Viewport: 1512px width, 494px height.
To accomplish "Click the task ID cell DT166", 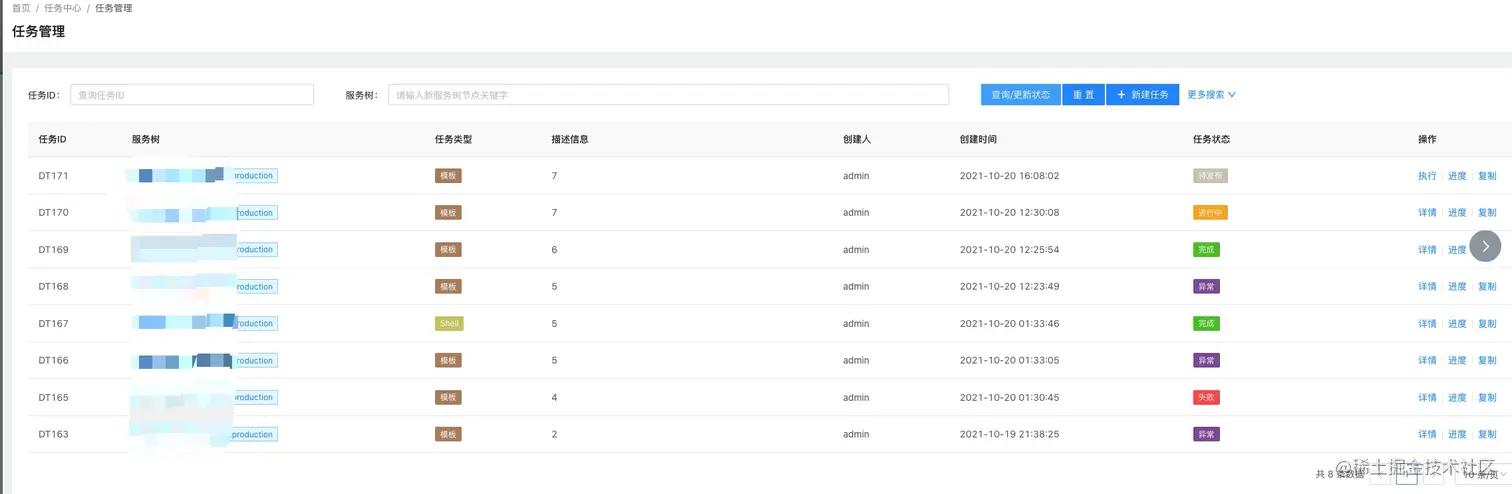I will (x=53, y=361).
